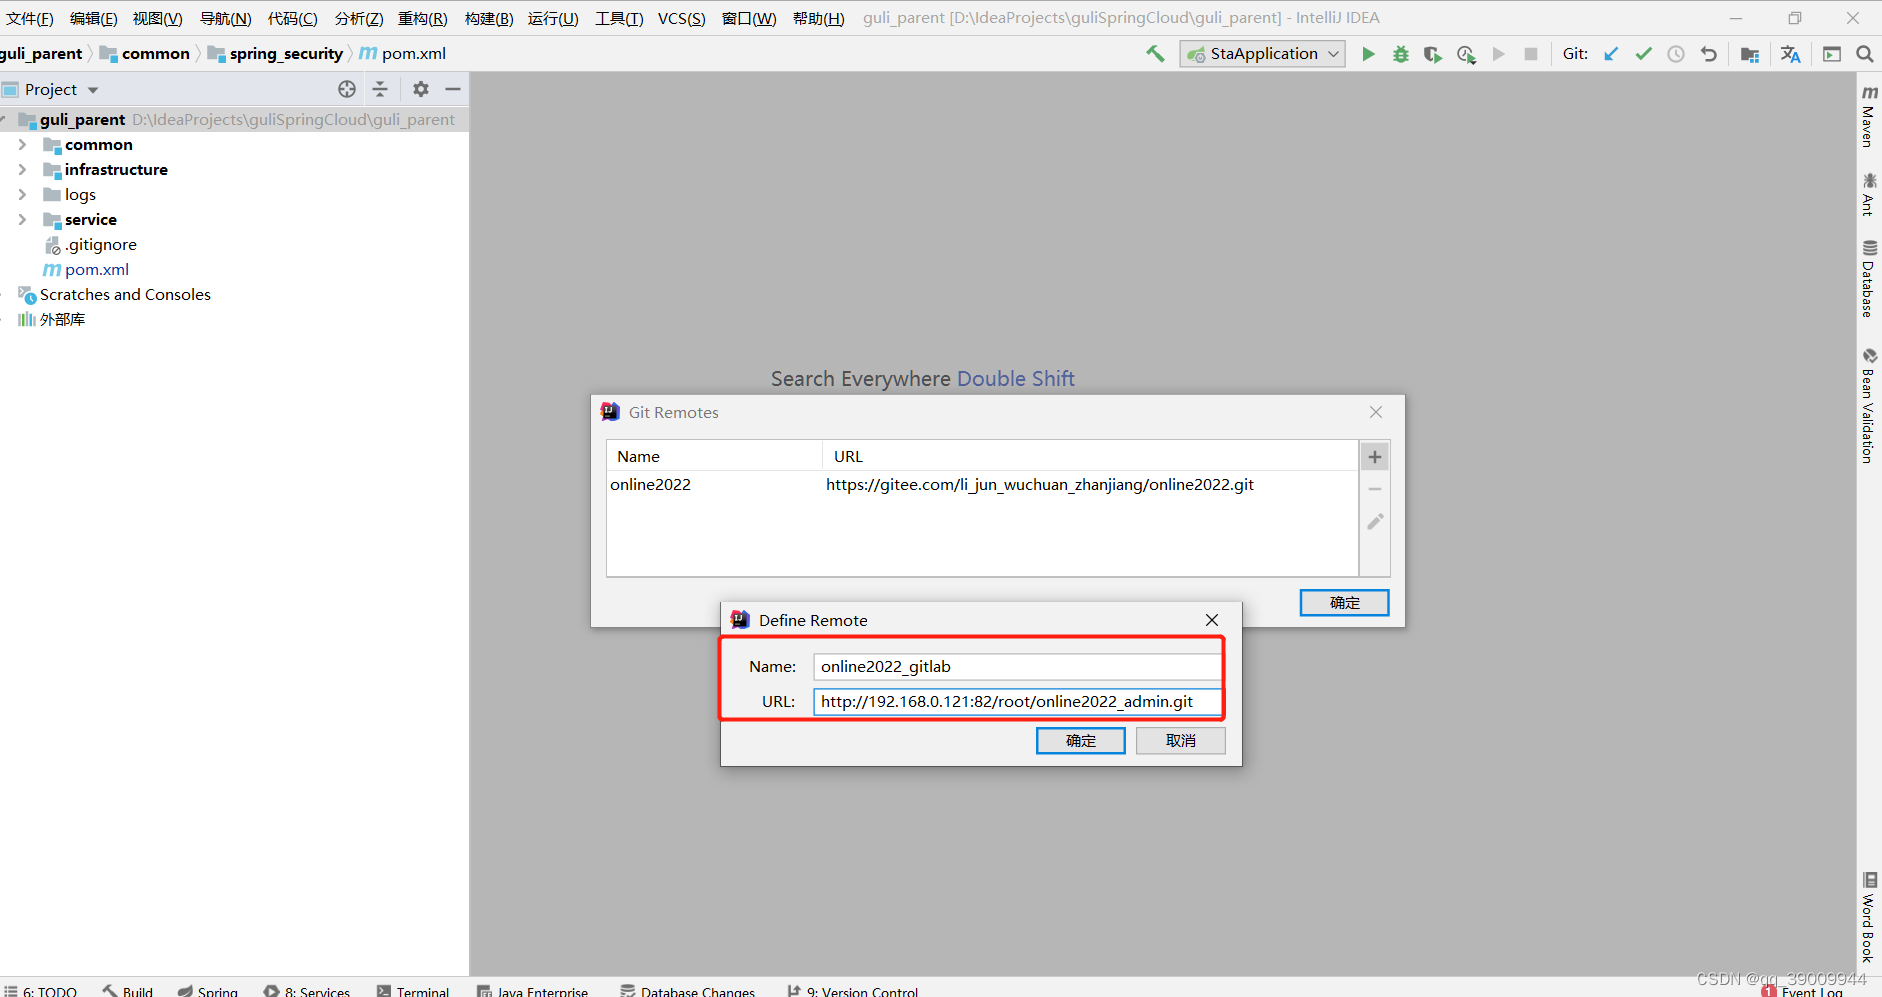Open Project panel gear settings

tap(421, 89)
